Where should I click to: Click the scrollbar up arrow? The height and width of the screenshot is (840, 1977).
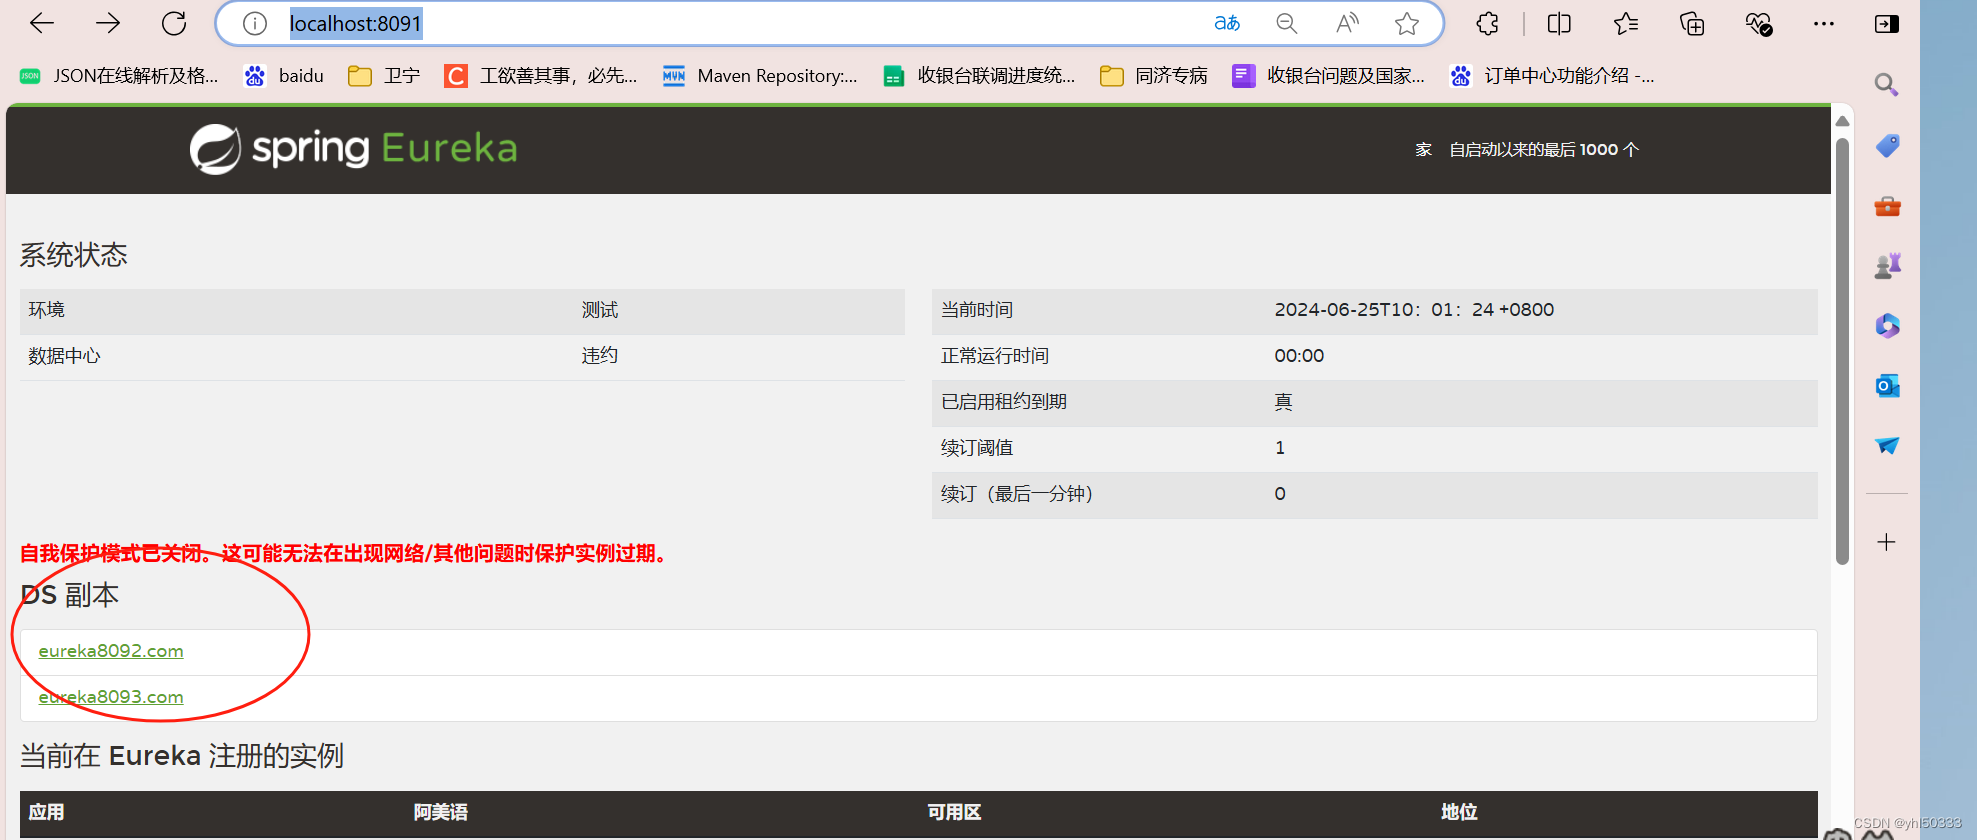(x=1842, y=121)
